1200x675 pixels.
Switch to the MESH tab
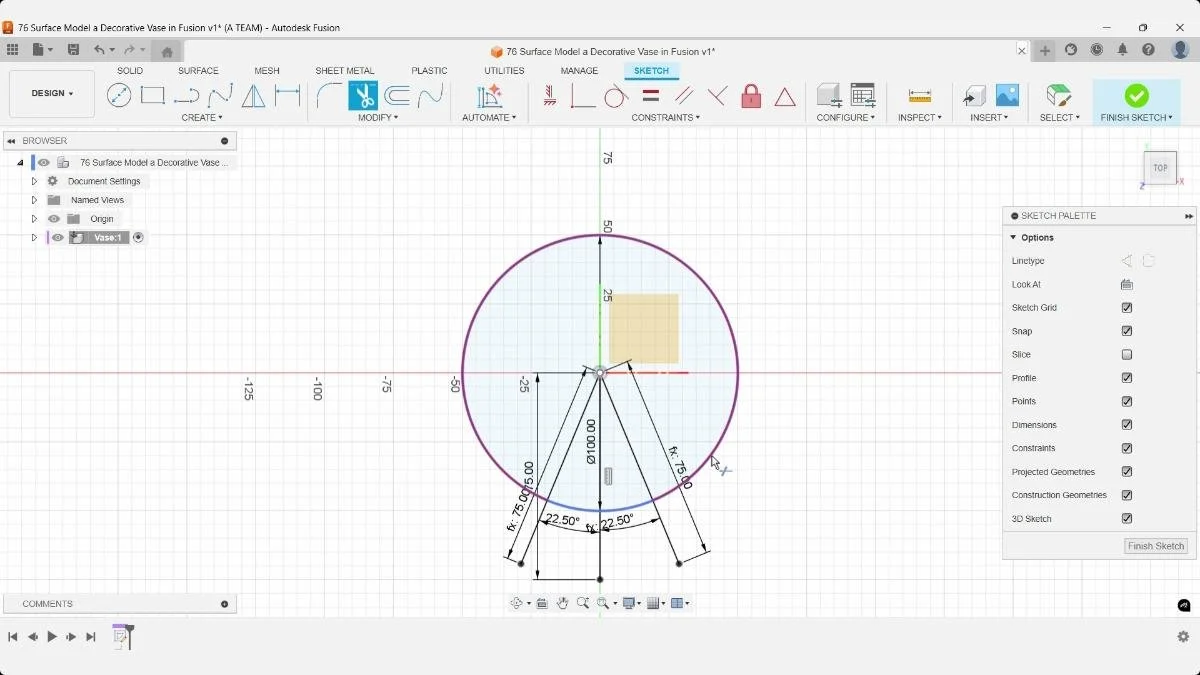[x=267, y=71]
